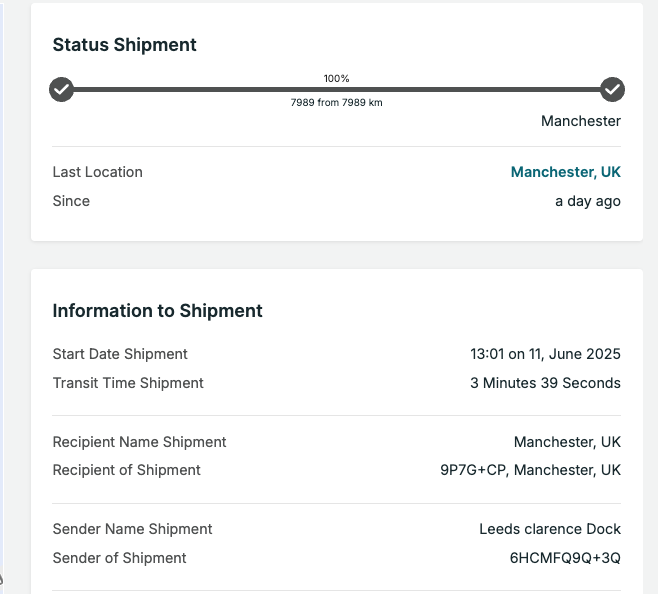Screen dimensions: 658x594
Task: Click the "7989 from 7989 km" distance text
Action: 337,103
